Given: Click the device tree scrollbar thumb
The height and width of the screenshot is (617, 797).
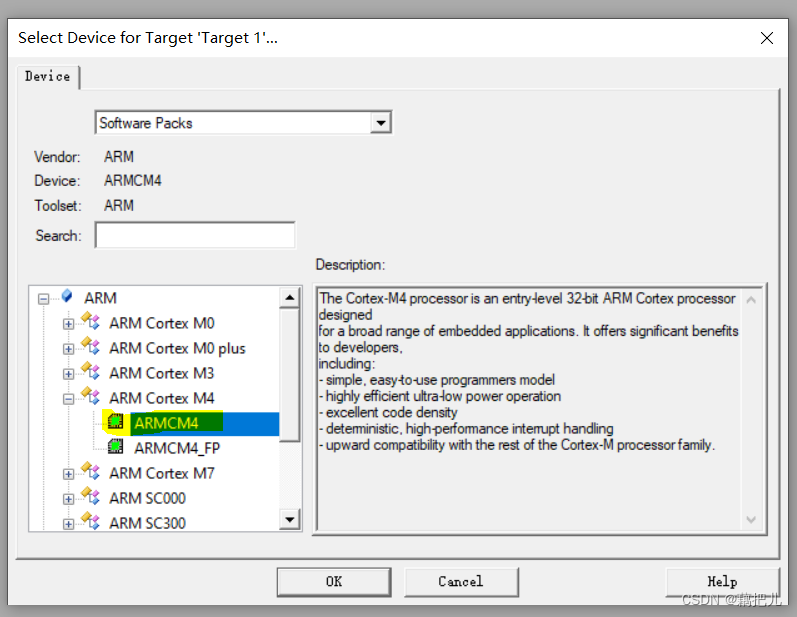Looking at the screenshot, I should point(290,375).
